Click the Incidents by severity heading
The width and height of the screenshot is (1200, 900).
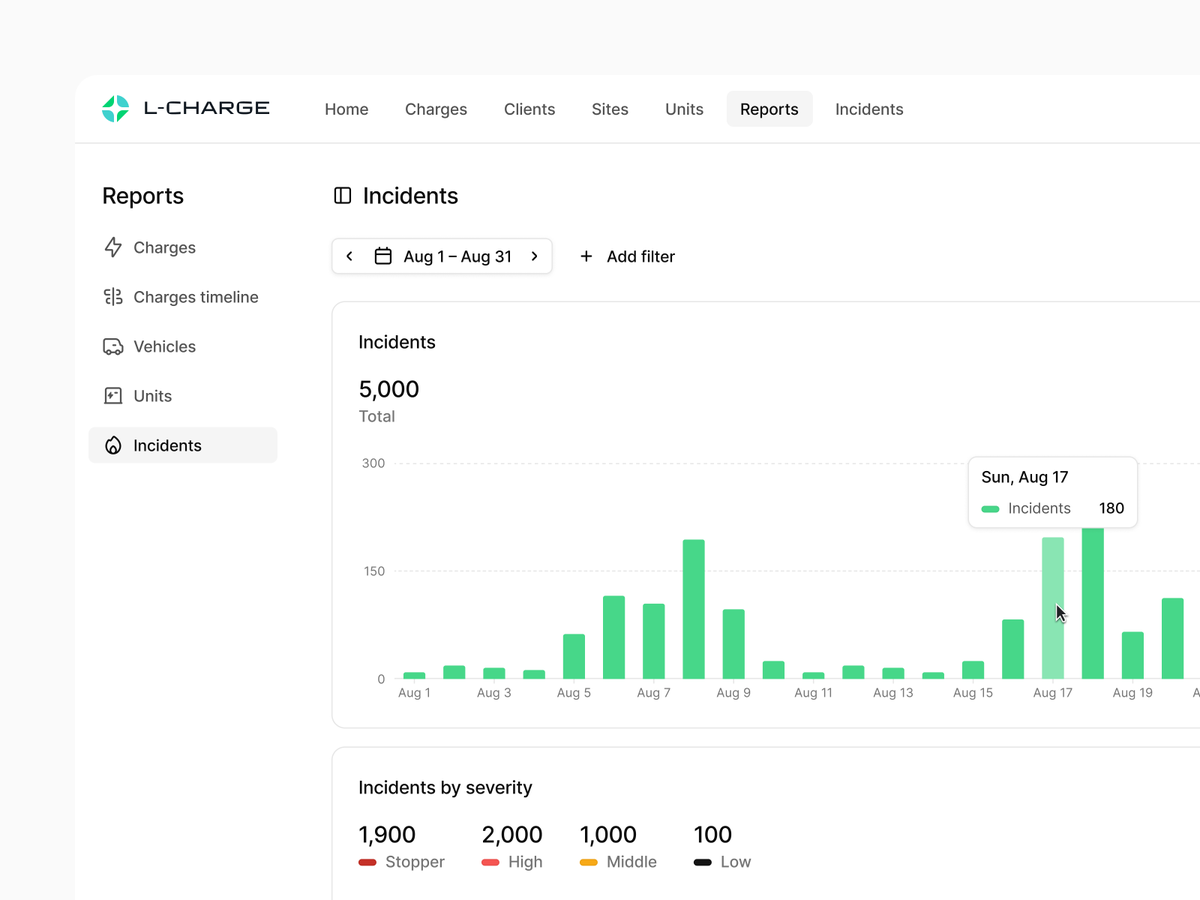click(445, 788)
